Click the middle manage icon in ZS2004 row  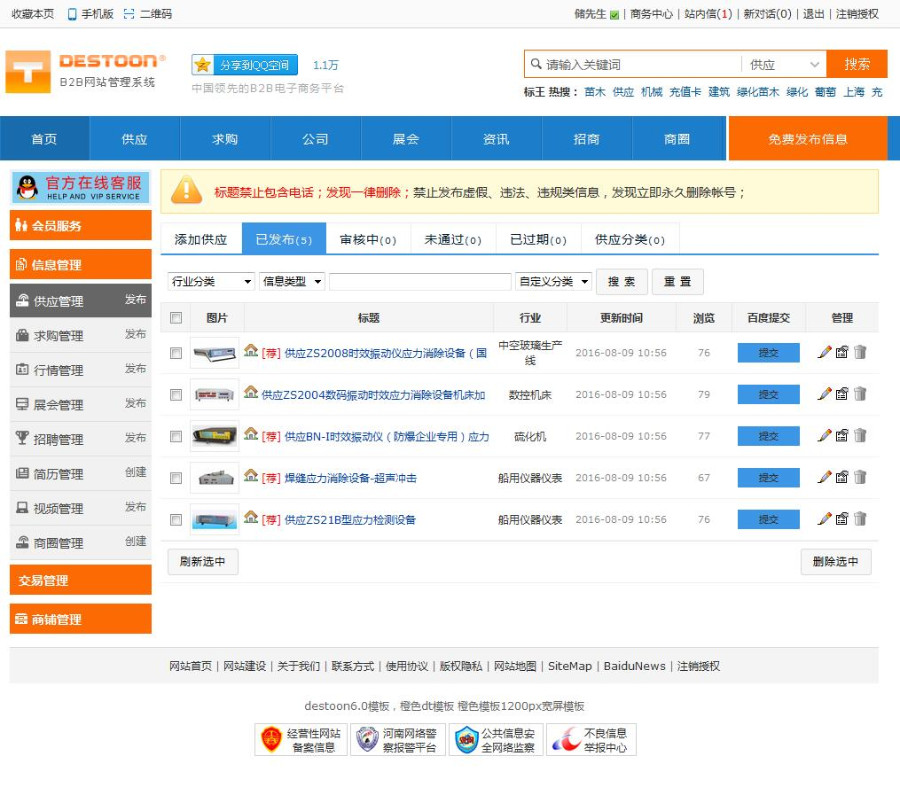[x=842, y=394]
